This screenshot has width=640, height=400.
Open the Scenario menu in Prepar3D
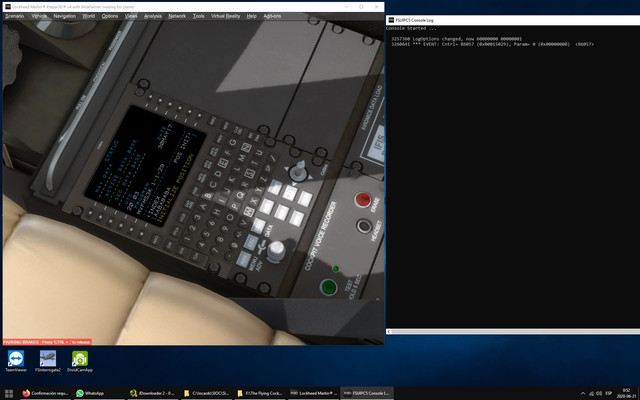pyautogui.click(x=15, y=16)
